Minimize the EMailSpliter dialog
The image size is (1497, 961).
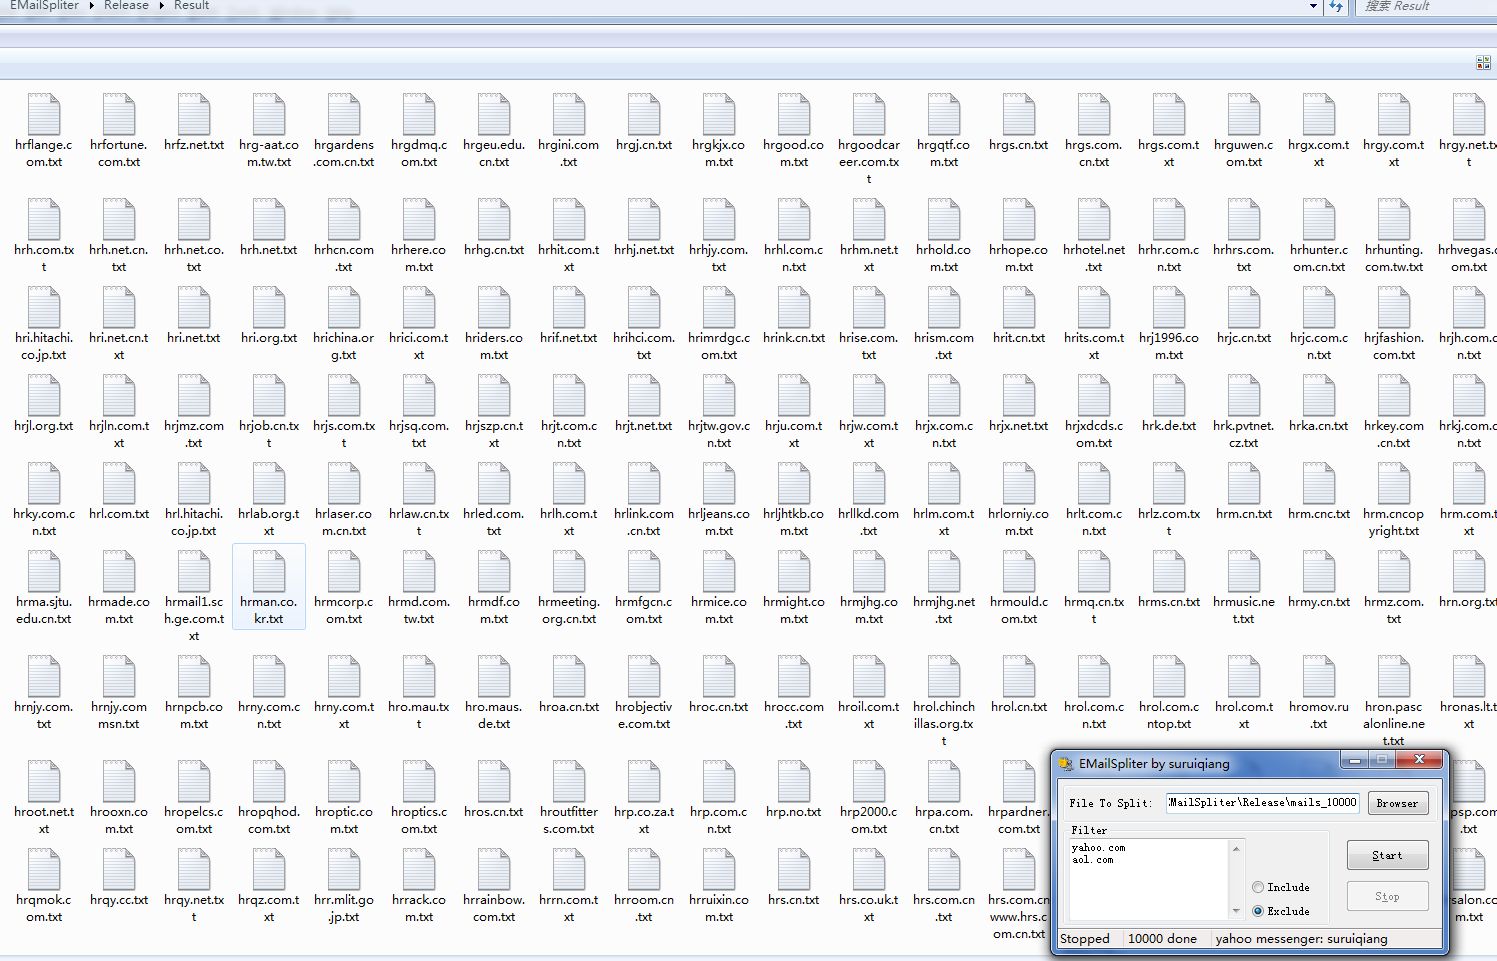click(1355, 761)
